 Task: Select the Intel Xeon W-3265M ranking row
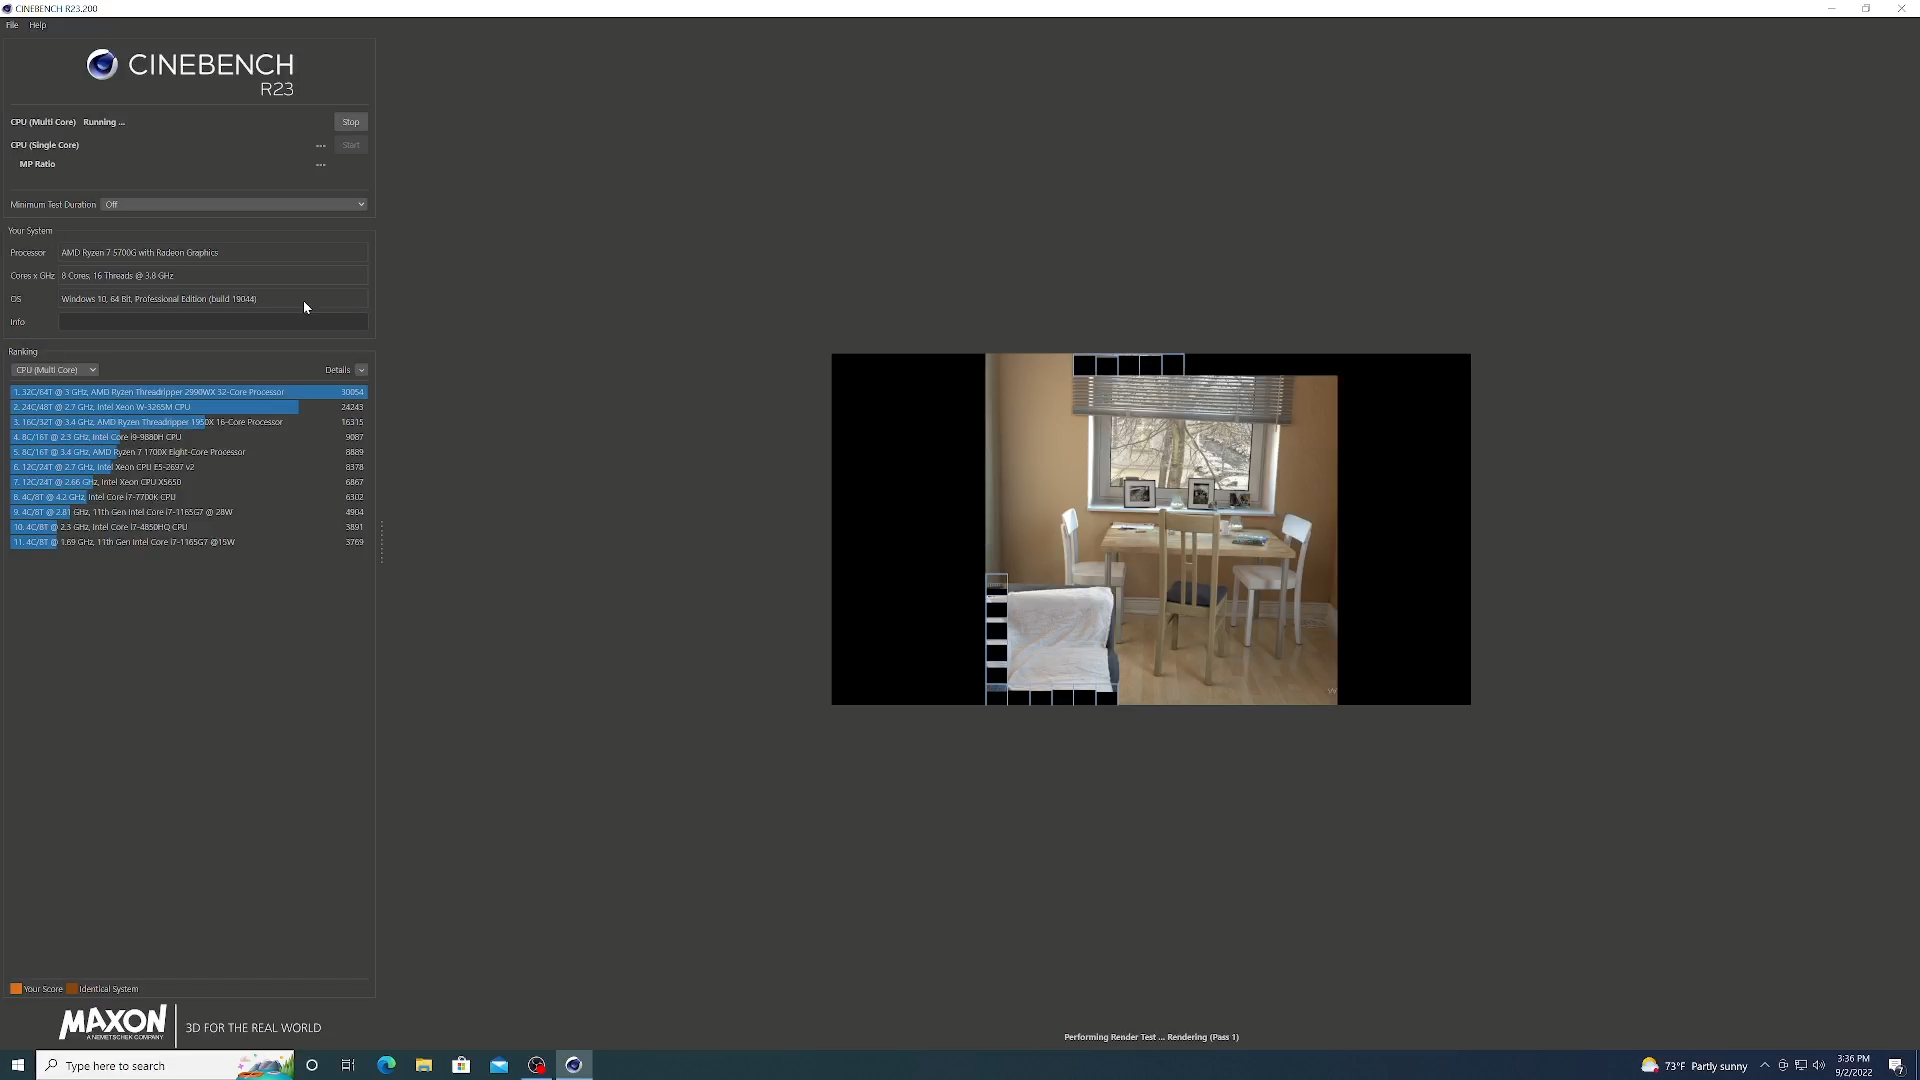(189, 407)
